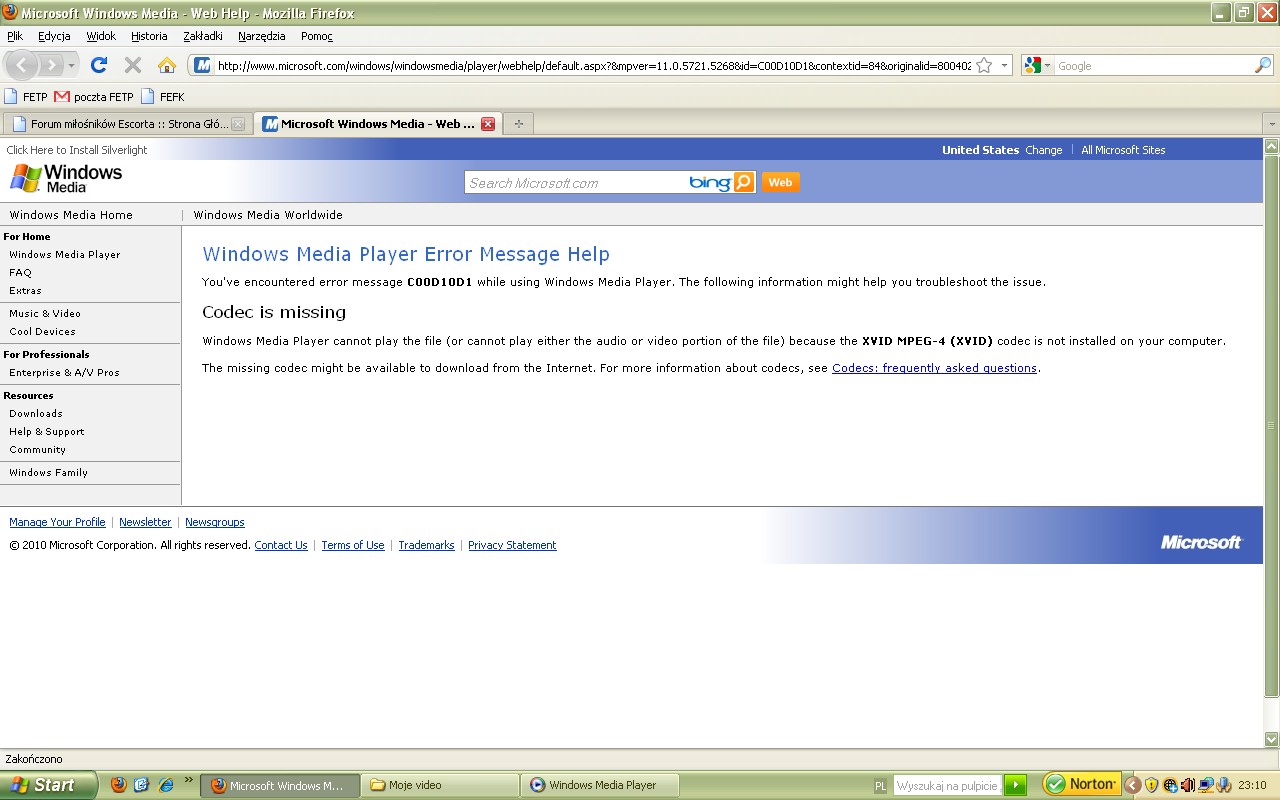
Task: Open Codecs: frequently asked questions link
Action: (x=934, y=368)
